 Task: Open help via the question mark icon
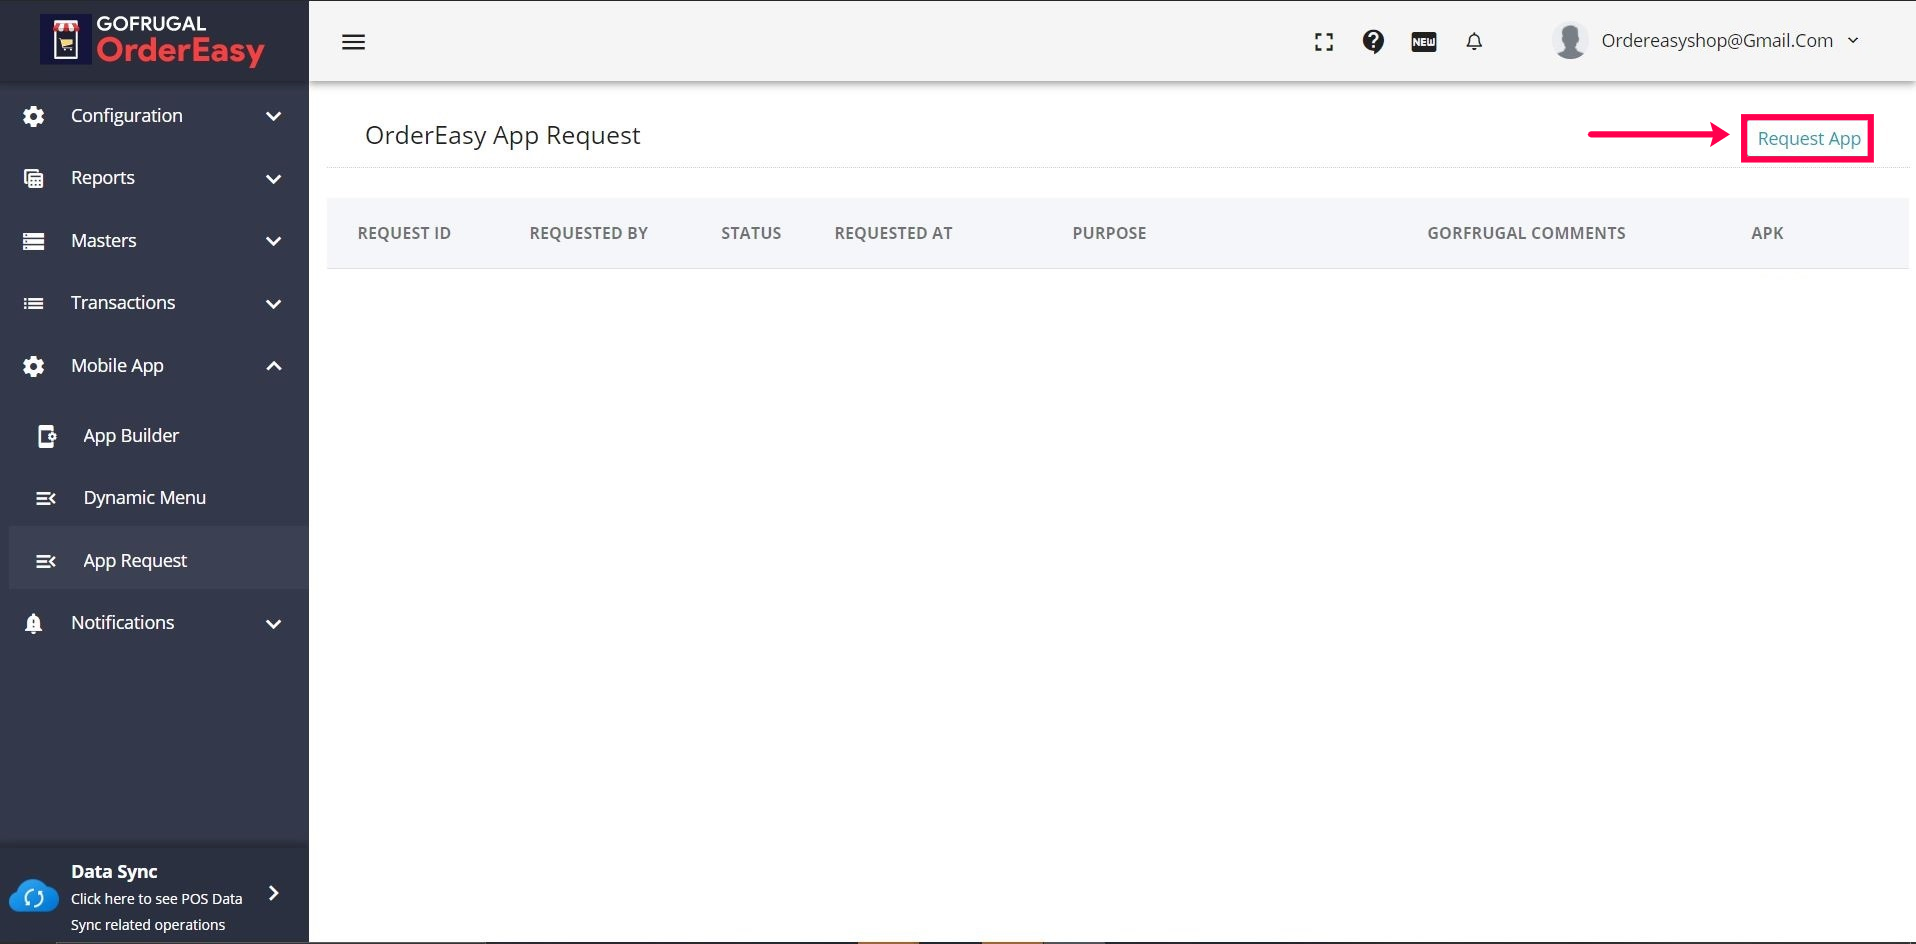pyautogui.click(x=1373, y=41)
